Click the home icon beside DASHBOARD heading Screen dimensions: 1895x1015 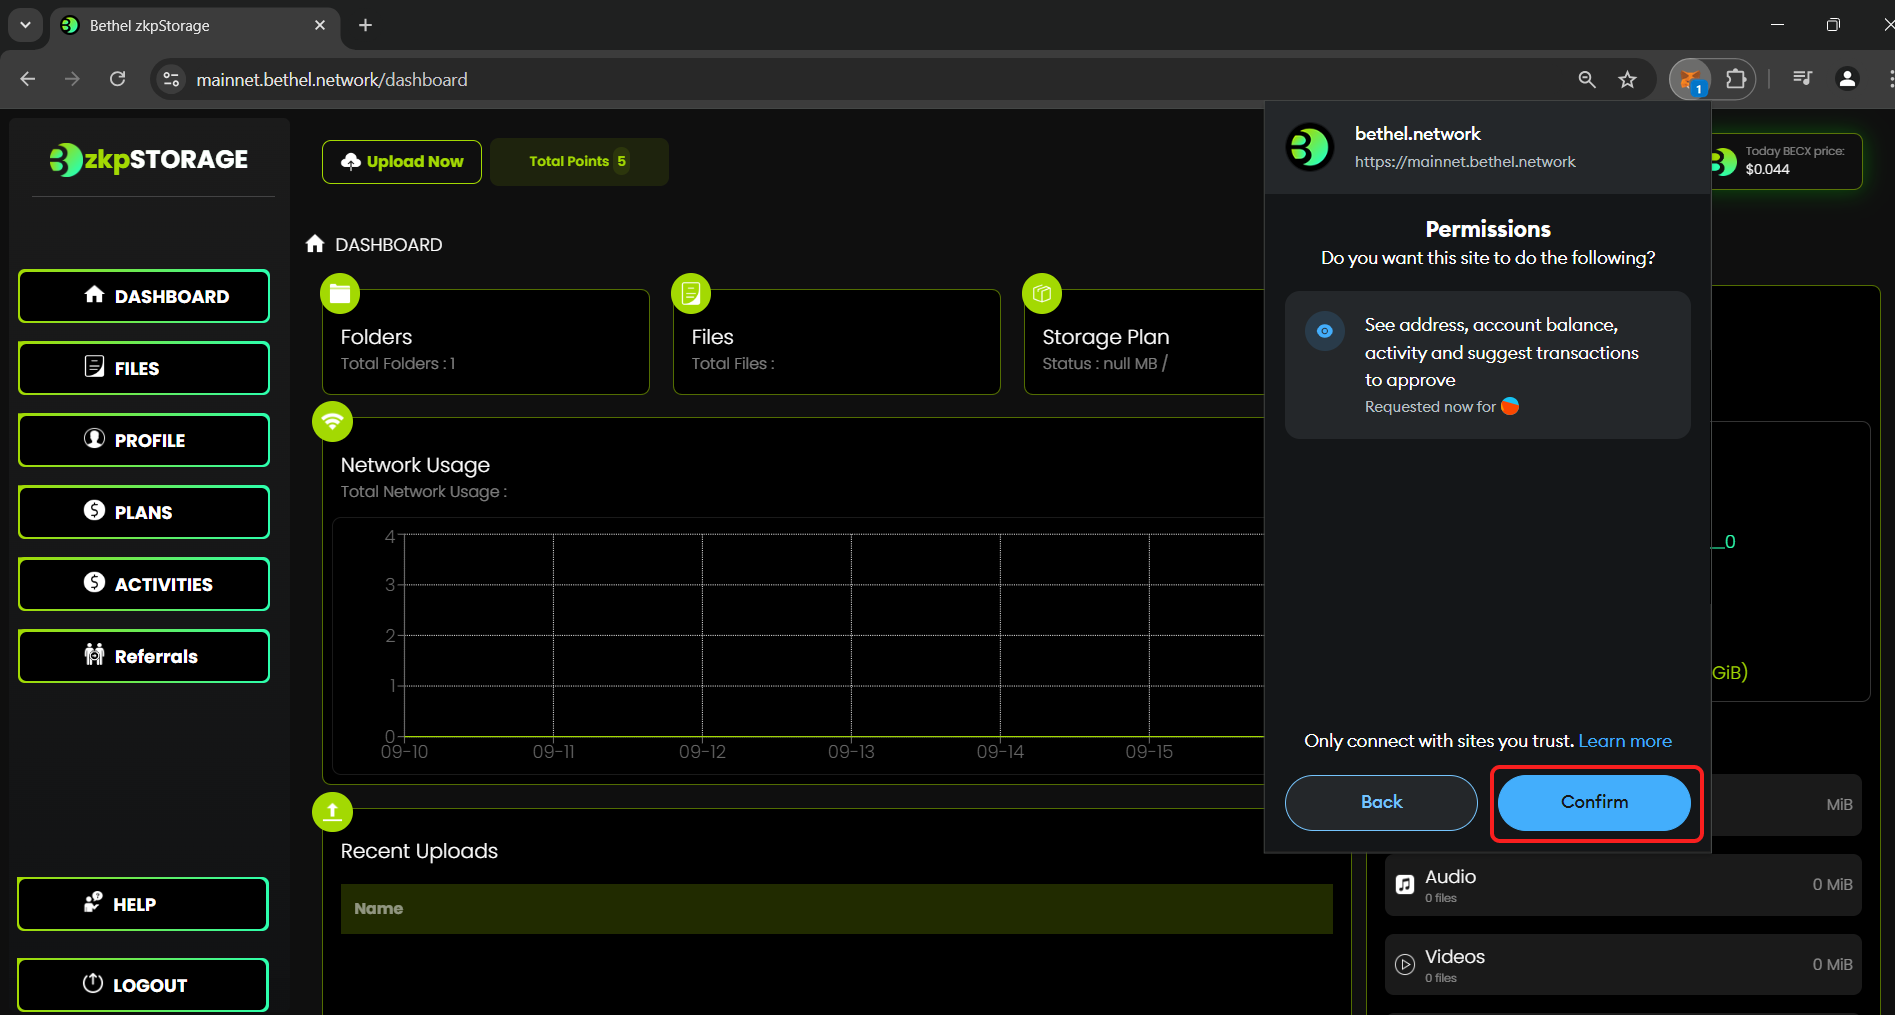(x=315, y=244)
